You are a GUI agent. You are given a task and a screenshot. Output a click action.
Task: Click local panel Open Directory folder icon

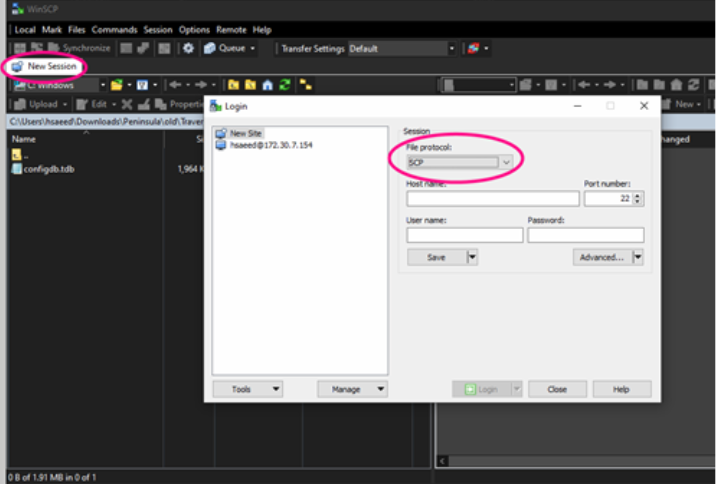117,85
